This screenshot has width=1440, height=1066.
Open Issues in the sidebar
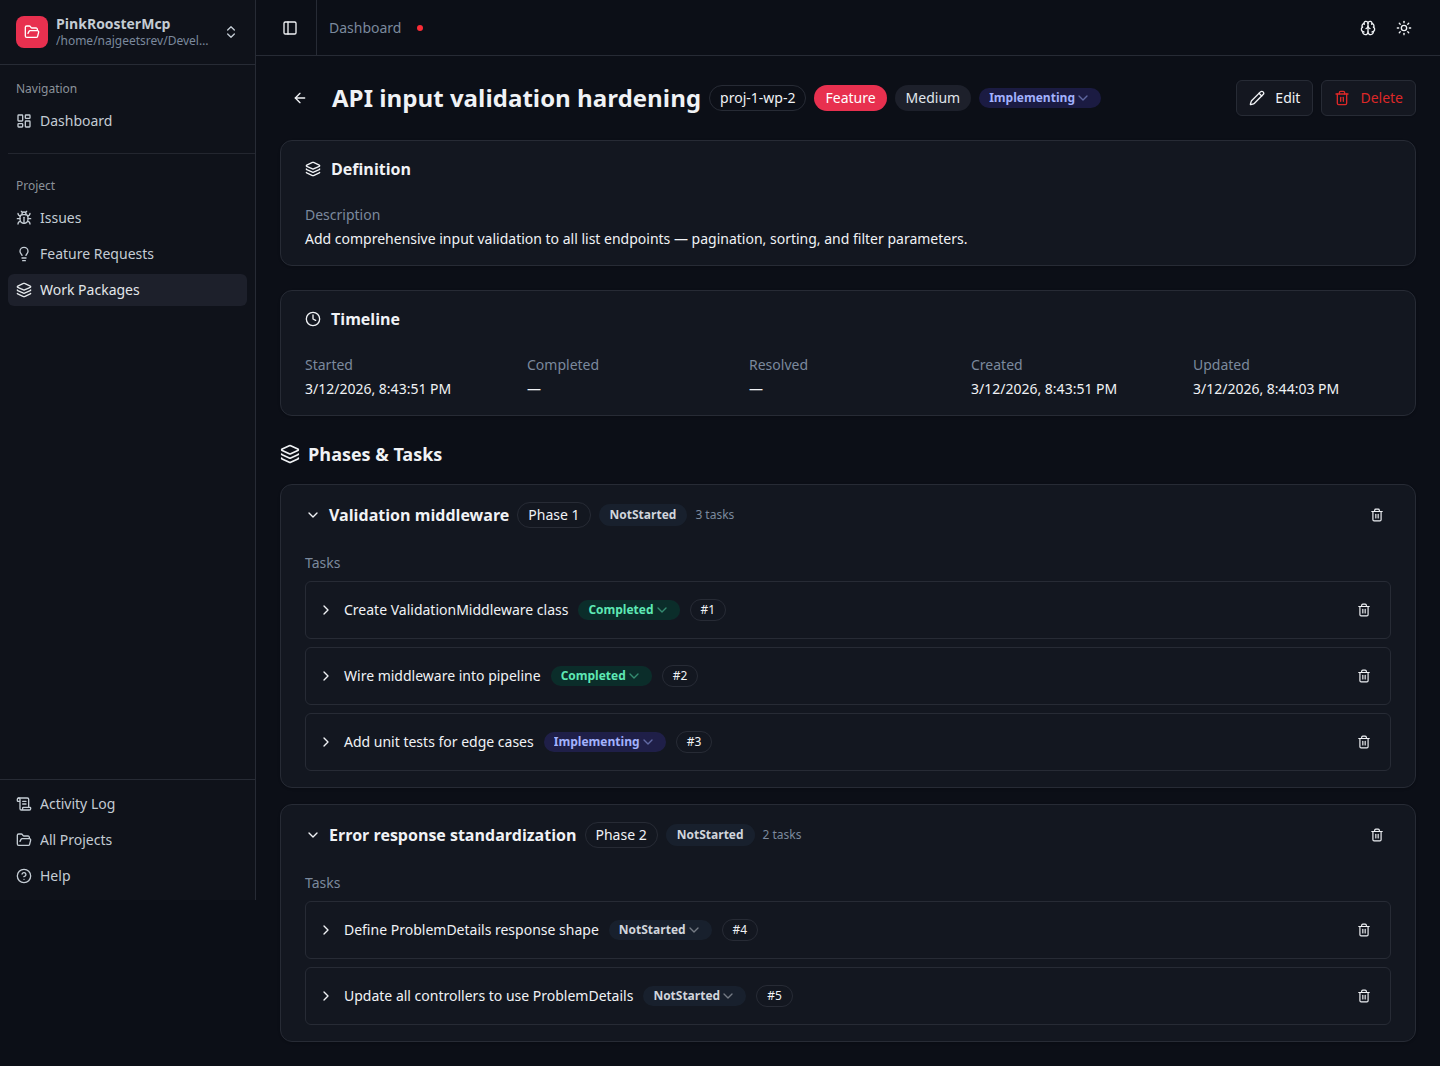click(x=127, y=218)
